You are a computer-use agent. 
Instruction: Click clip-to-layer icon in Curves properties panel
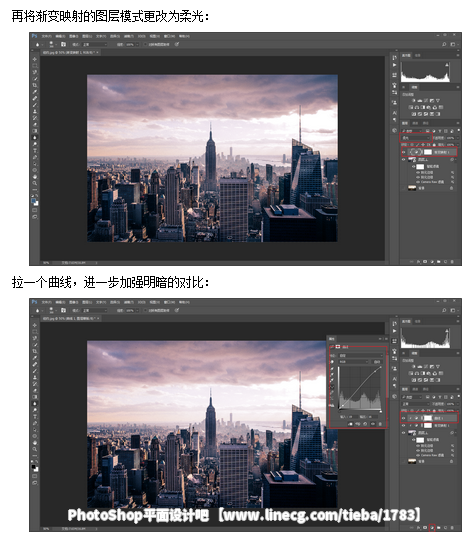350,424
